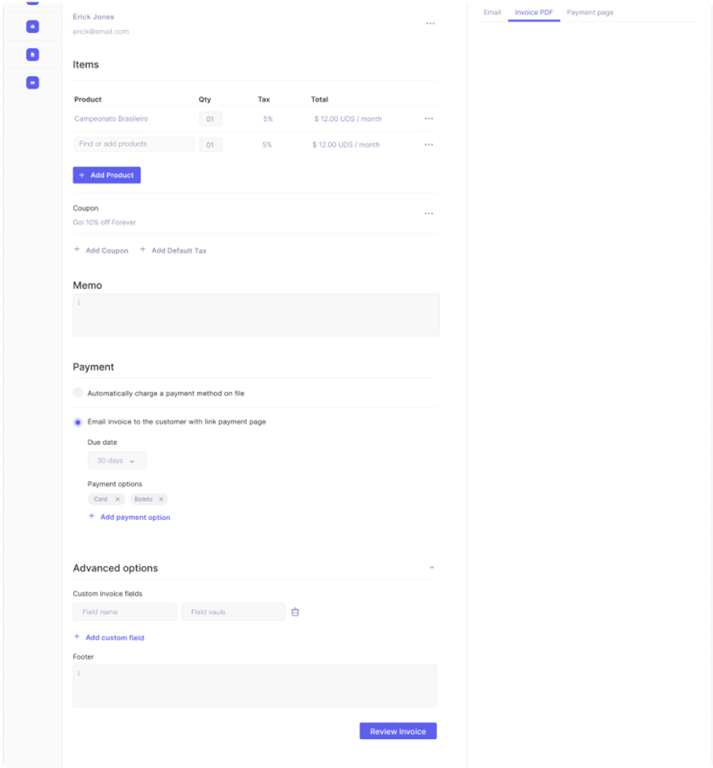Select Email invoice to the customer option
This screenshot has height=768, width=713.
tap(78, 422)
